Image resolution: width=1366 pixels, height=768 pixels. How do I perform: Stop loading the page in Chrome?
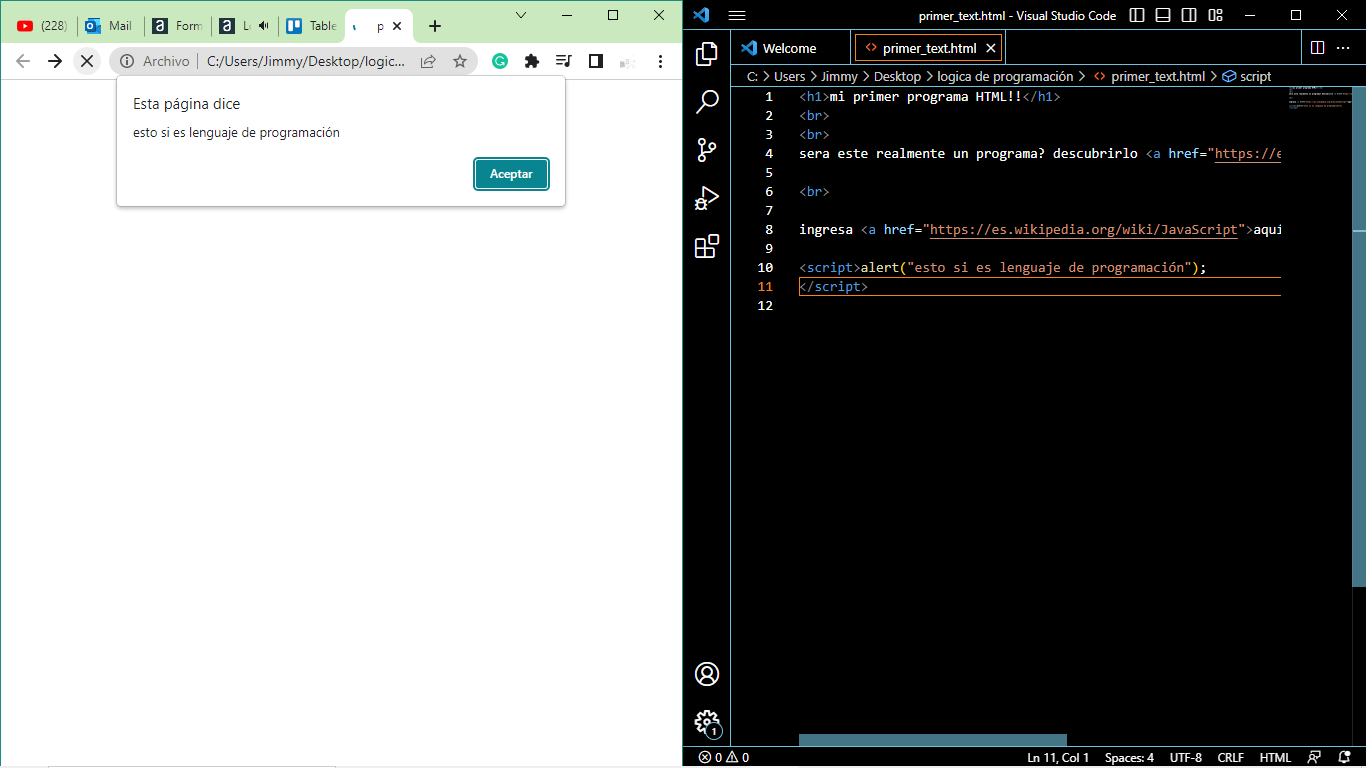[87, 61]
